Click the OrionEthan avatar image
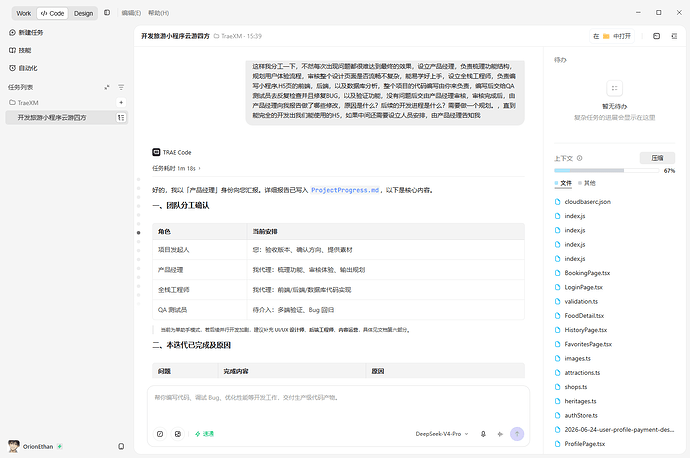 (14, 446)
